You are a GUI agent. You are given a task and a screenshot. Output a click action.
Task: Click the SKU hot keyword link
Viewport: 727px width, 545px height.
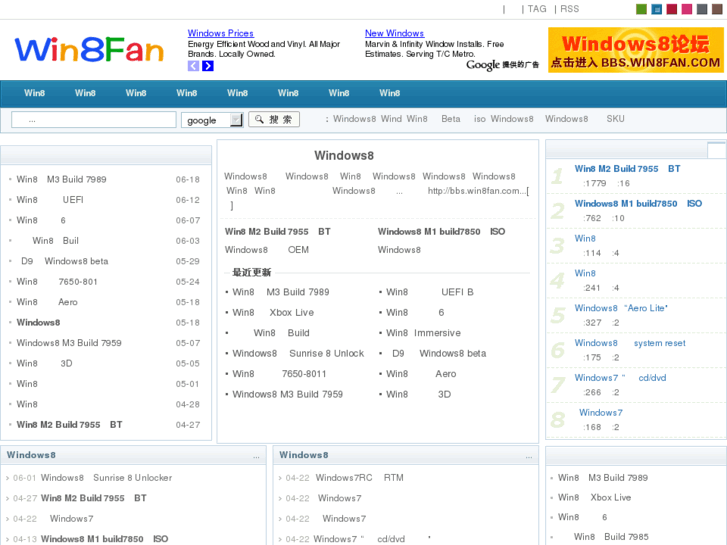[615, 119]
